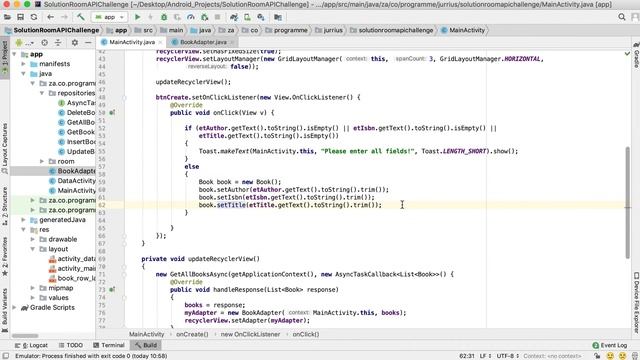Open Project Structure toolbar icon
This screenshot has width=640, height=360.
click(x=278, y=17)
